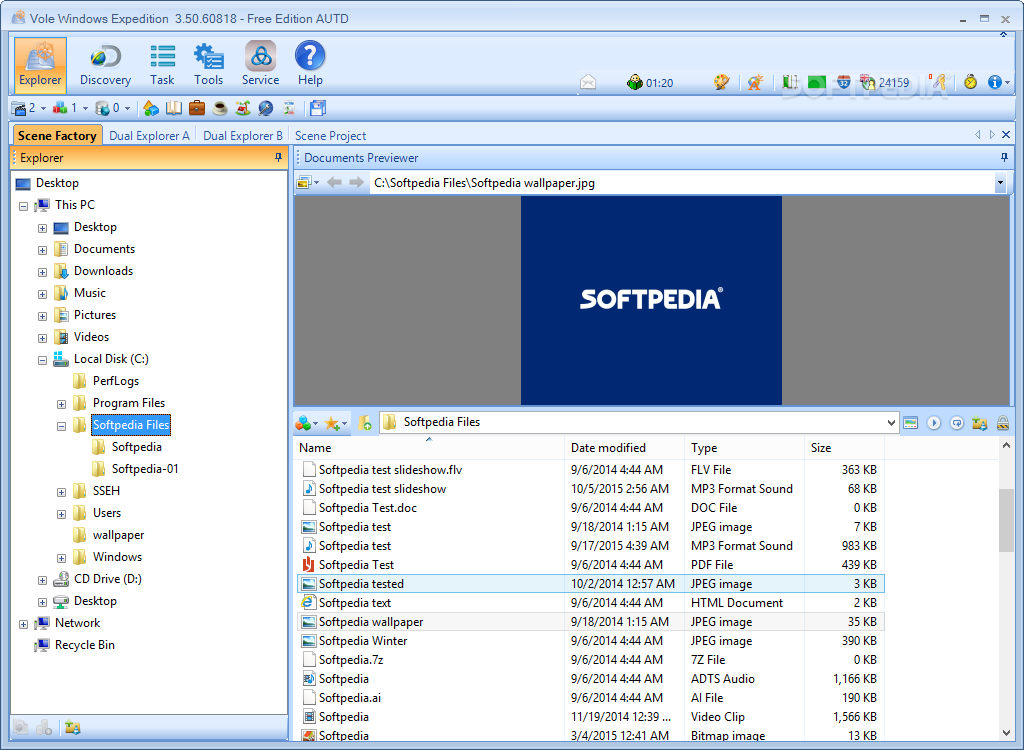Open the paint palette theme icon

pyautogui.click(x=722, y=82)
